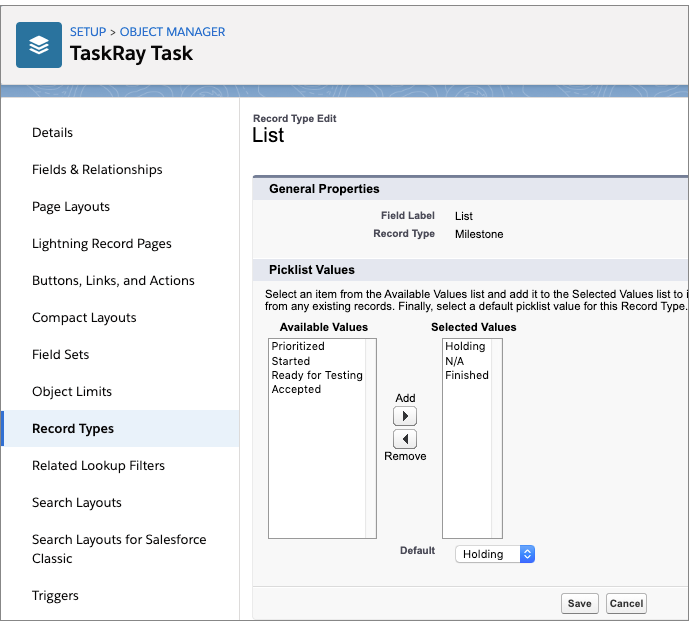Click the TaskRay Task object layers icon
Image resolution: width=689 pixels, height=626 pixels.
[x=39, y=45]
